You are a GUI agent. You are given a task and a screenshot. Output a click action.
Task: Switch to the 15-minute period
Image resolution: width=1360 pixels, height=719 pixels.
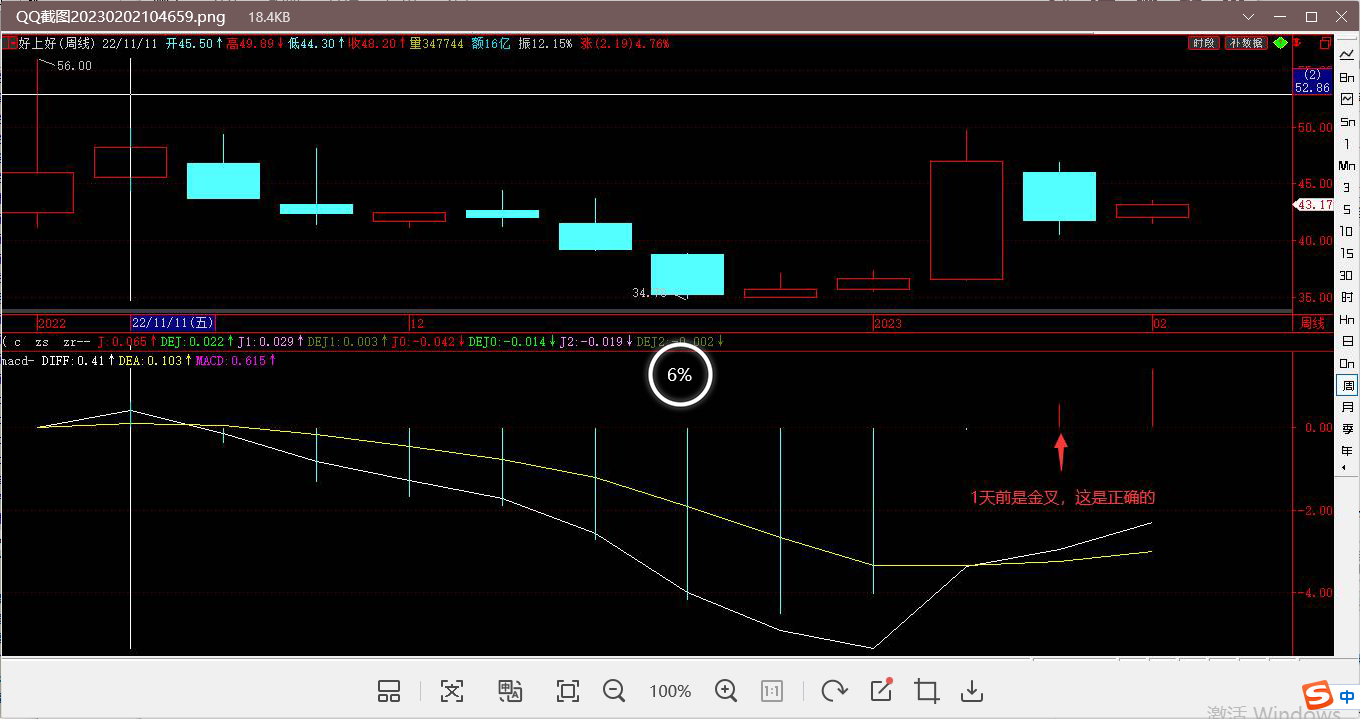point(1347,253)
